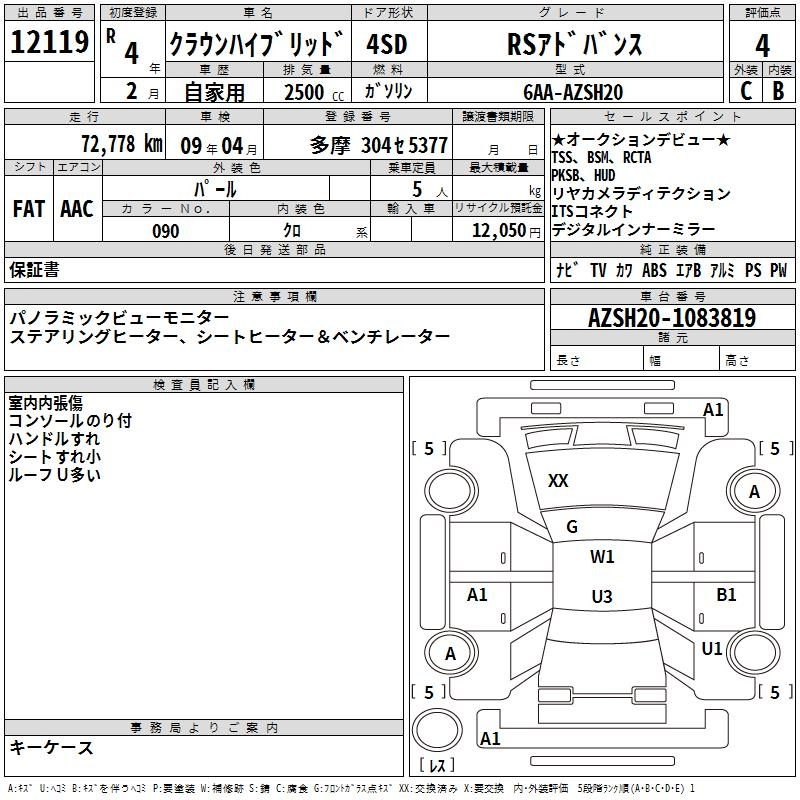Select vehicle history 自家用
Screen dimensions: 800x800
click(x=214, y=92)
